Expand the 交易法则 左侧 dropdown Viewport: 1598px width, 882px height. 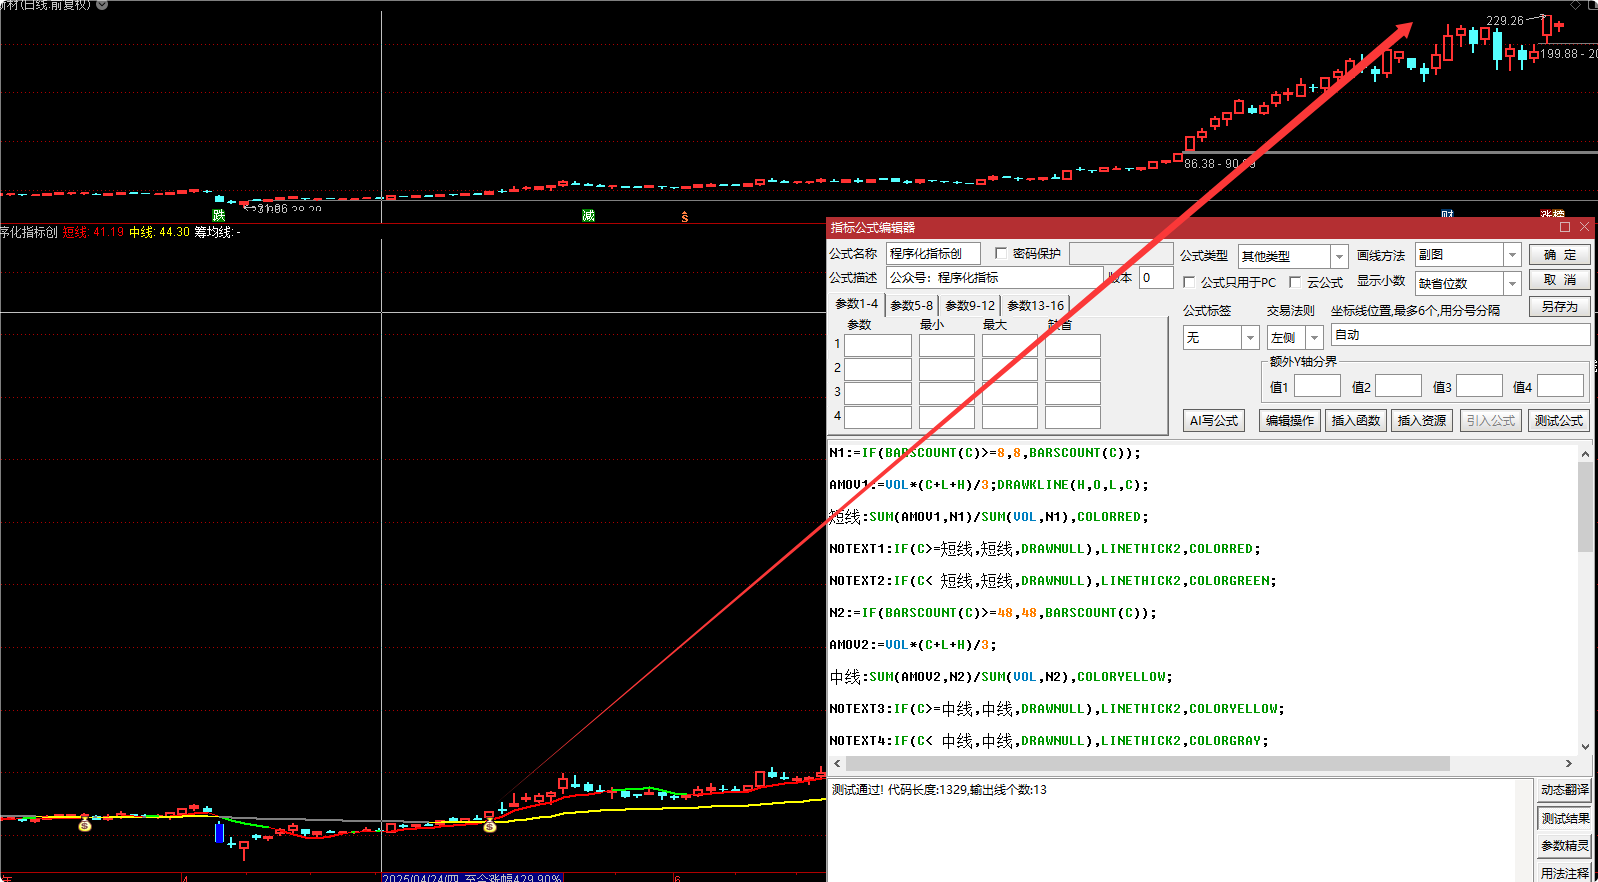coord(1314,338)
